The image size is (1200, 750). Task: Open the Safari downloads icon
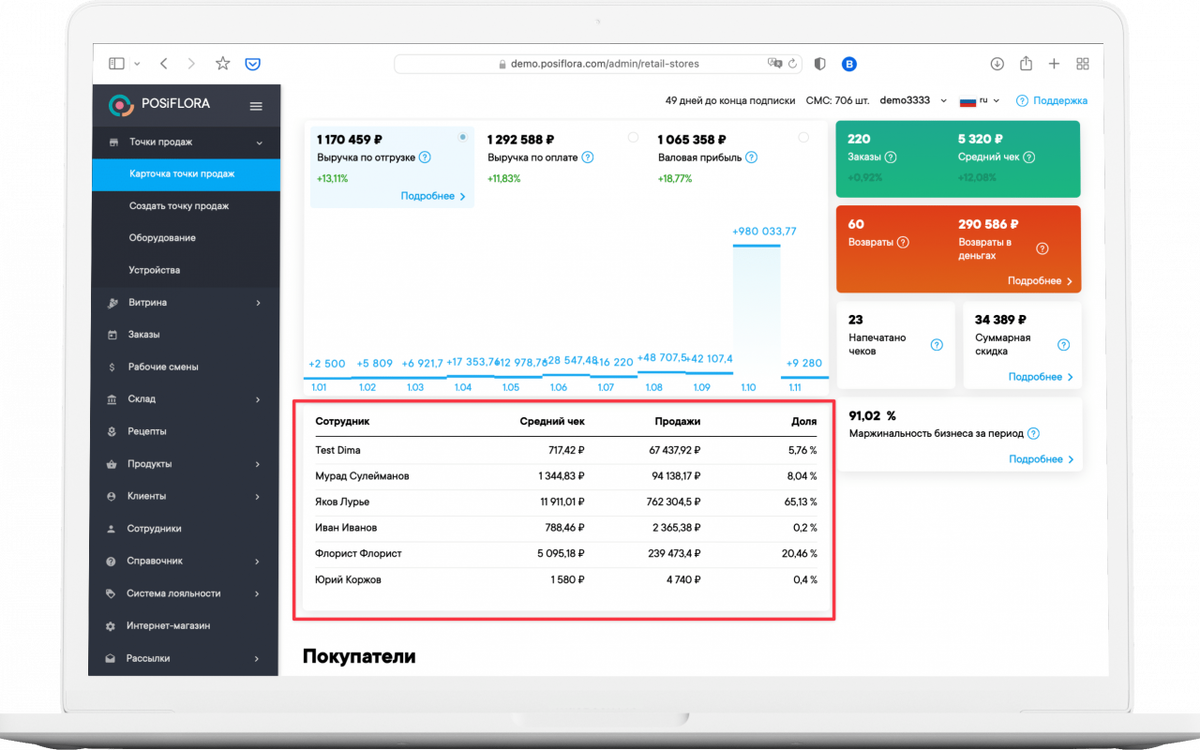[997, 63]
